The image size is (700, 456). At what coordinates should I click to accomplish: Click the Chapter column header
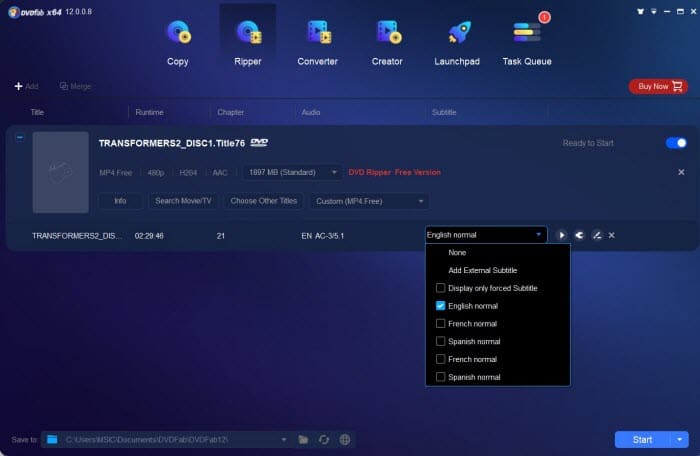coord(230,112)
